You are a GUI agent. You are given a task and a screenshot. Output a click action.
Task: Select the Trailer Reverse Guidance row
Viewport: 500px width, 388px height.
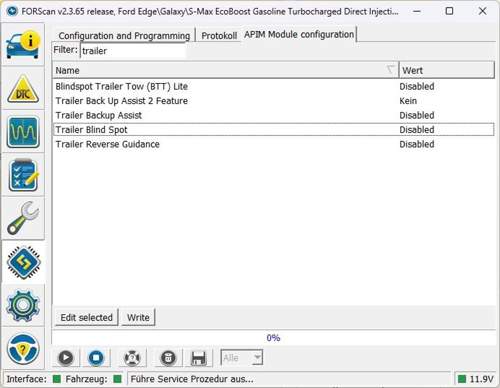click(x=273, y=144)
